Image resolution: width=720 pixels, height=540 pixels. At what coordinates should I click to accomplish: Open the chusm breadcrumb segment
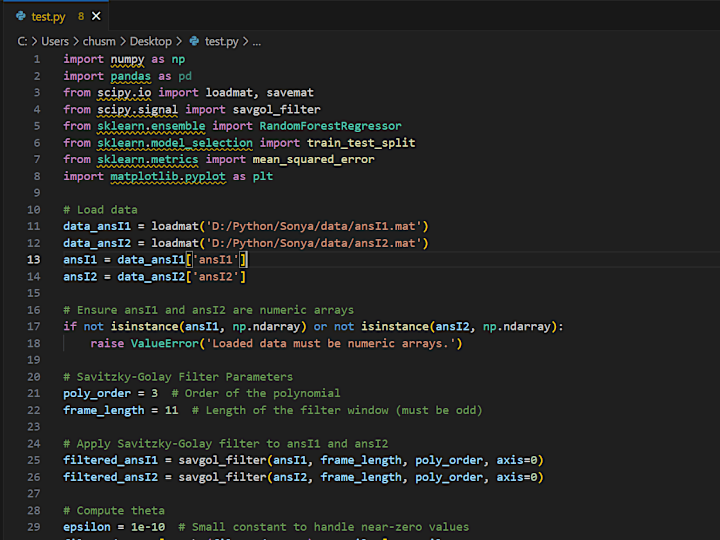click(x=99, y=41)
